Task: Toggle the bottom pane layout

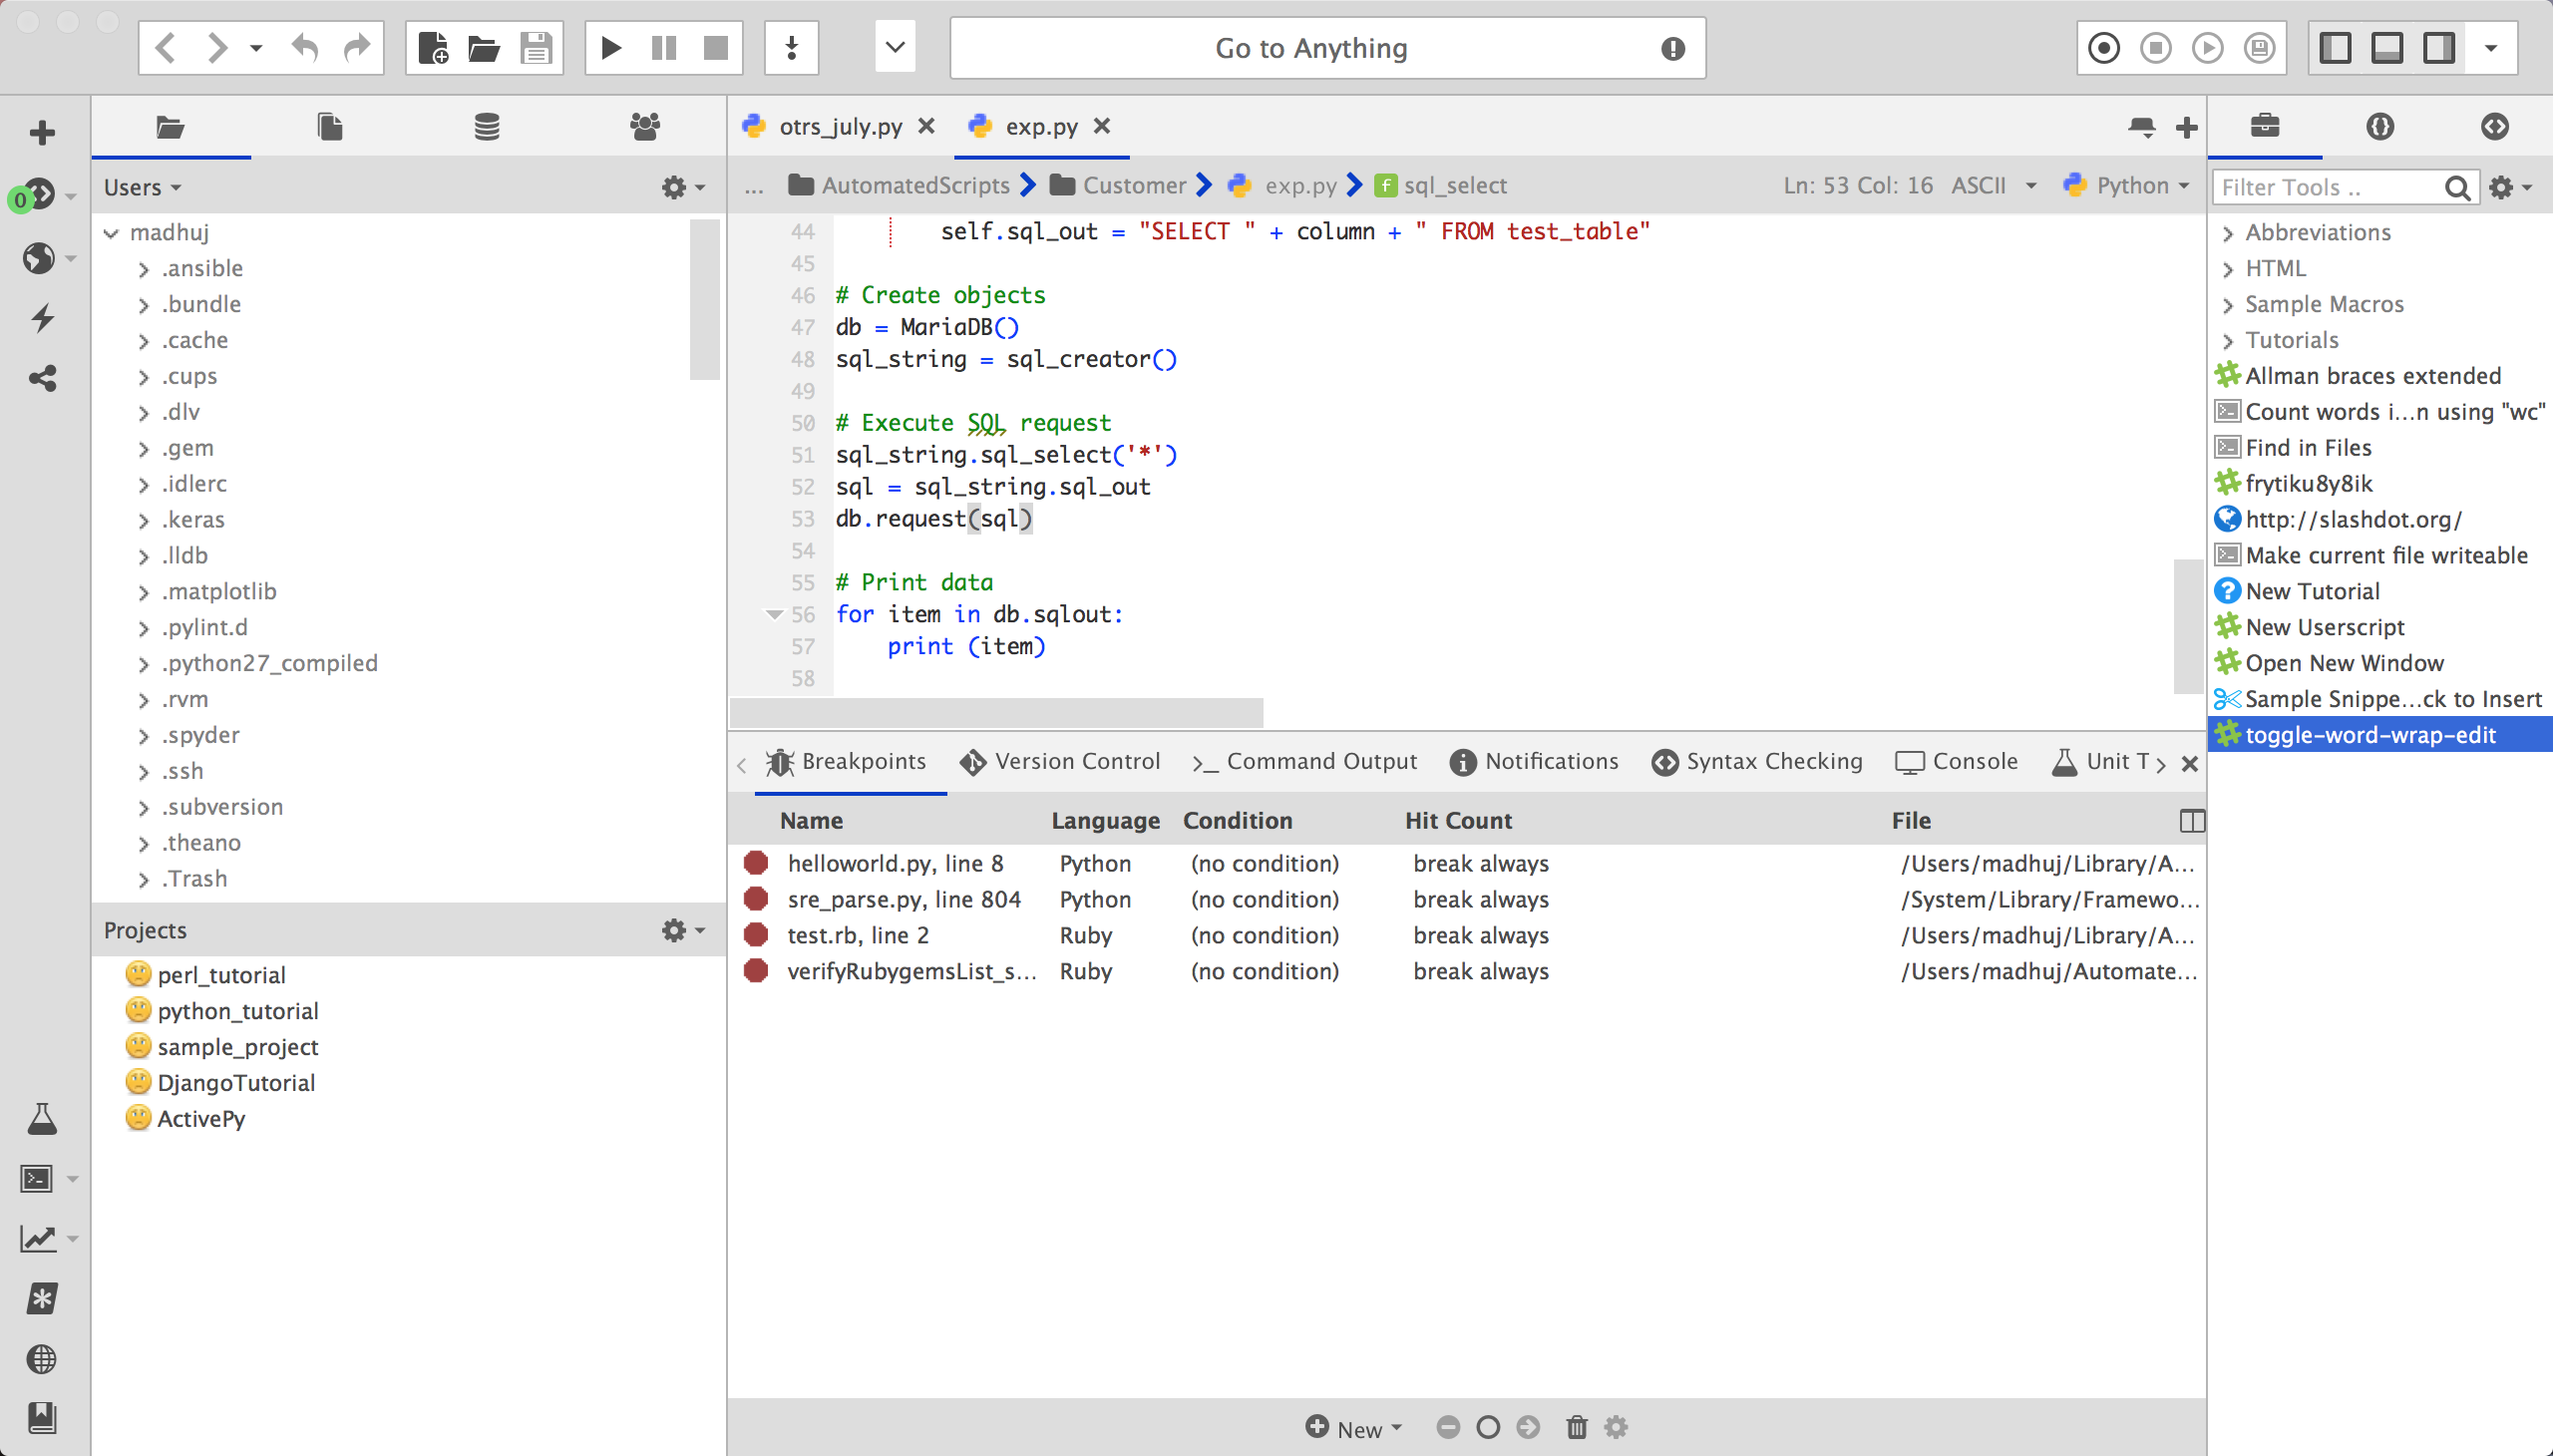Action: coord(2388,47)
